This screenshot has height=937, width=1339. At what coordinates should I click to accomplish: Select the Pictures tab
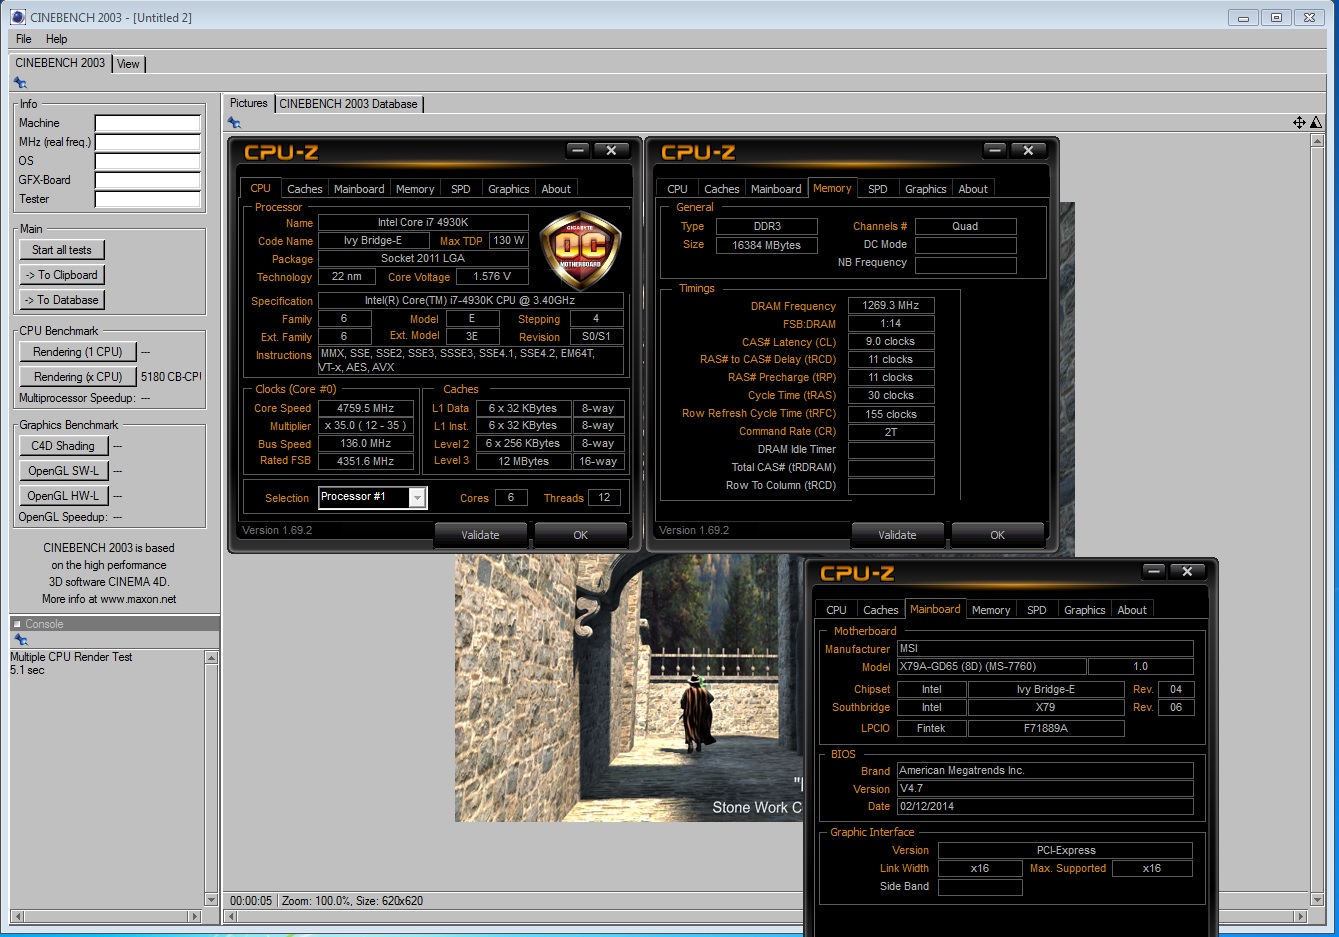point(249,103)
